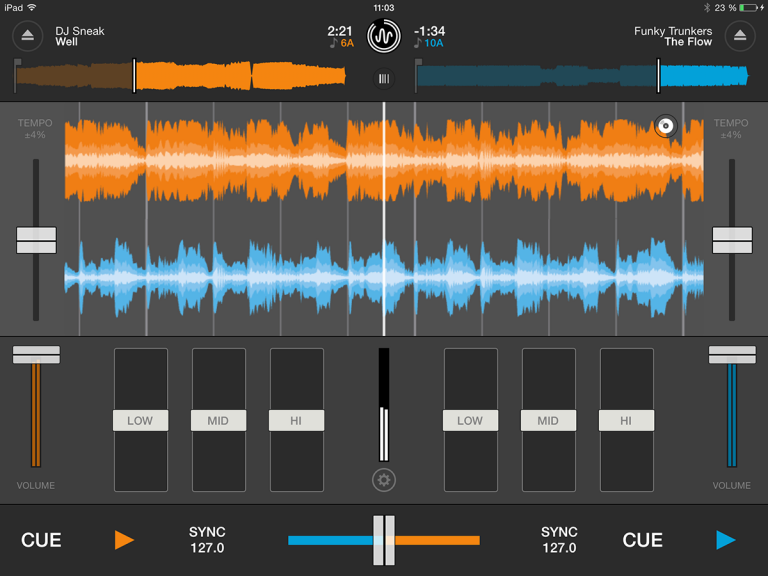
Task: Play the right deck with blue play button
Action: click(x=725, y=540)
